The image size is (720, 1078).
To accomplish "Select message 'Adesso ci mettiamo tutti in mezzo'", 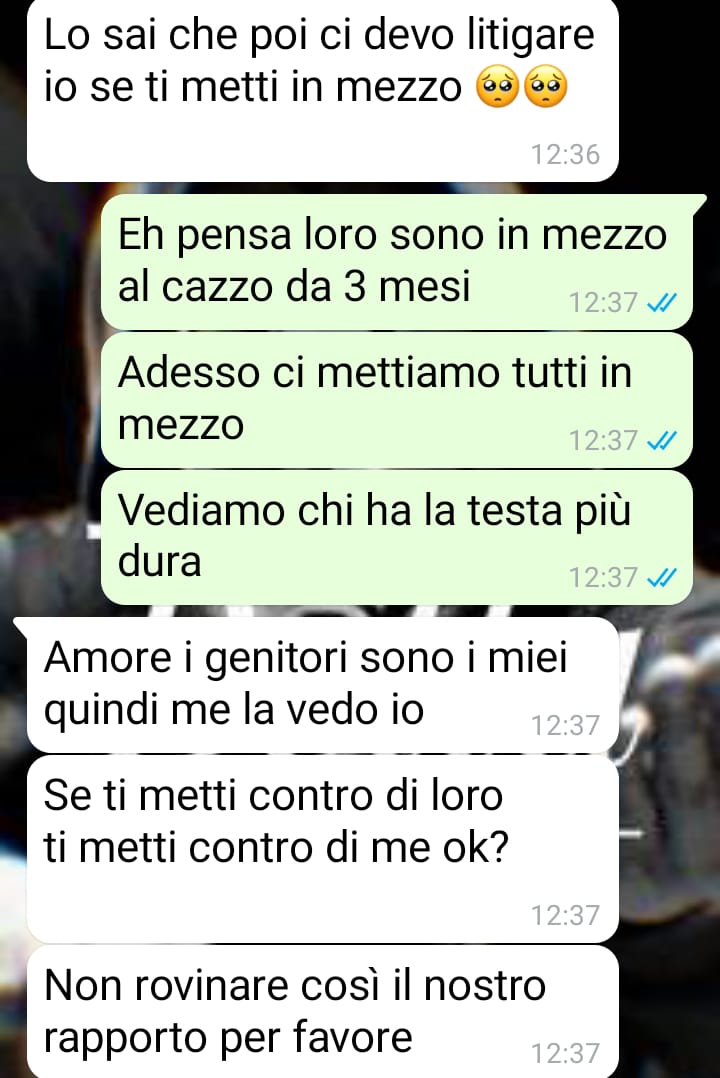I will pyautogui.click(x=397, y=399).
